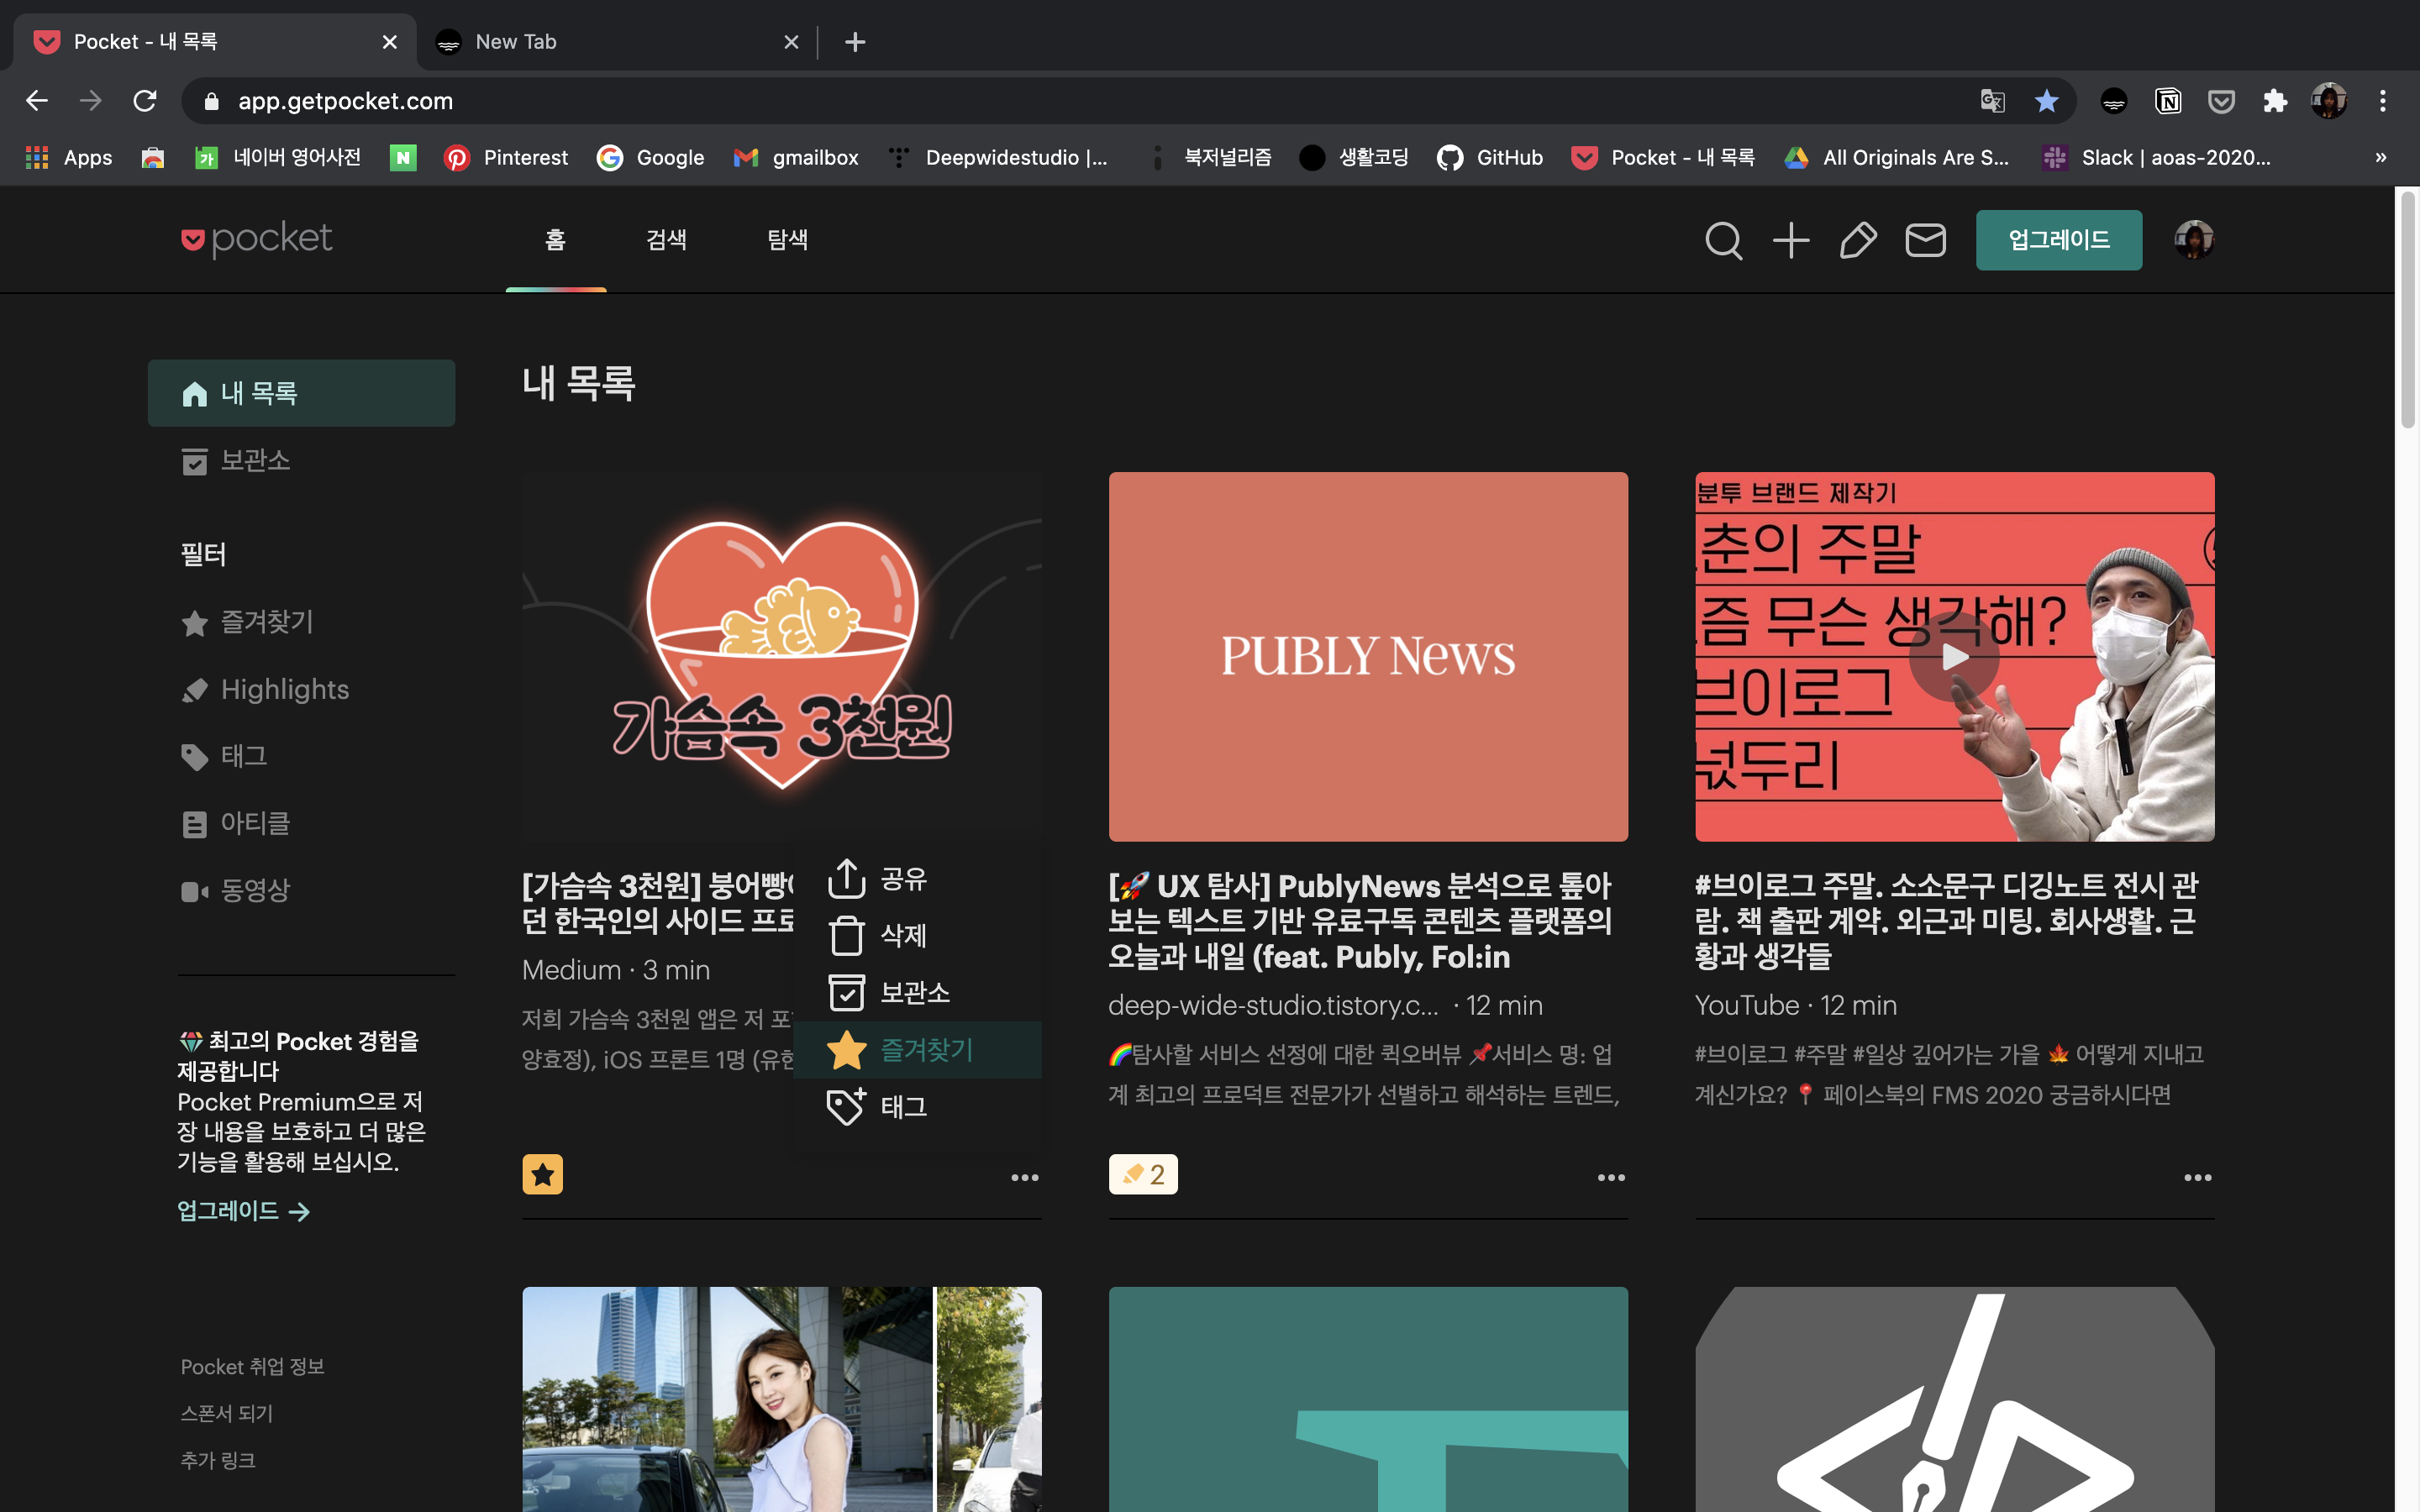Click the Pocket logo in header

pyautogui.click(x=257, y=239)
